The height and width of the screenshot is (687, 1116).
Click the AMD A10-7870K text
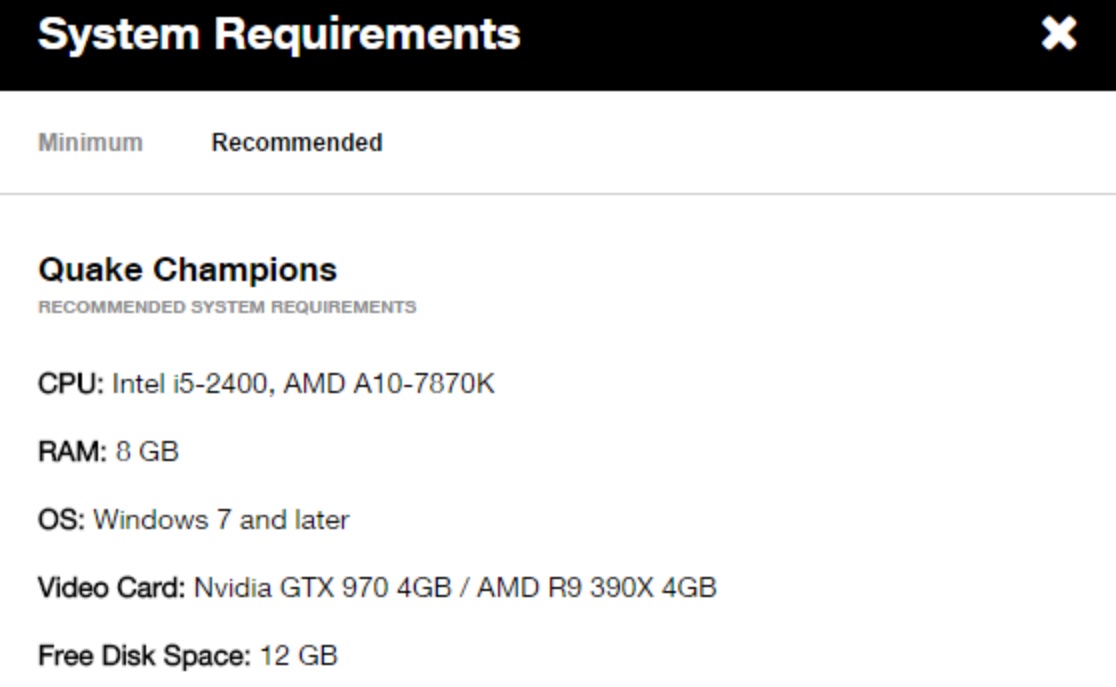point(389,384)
